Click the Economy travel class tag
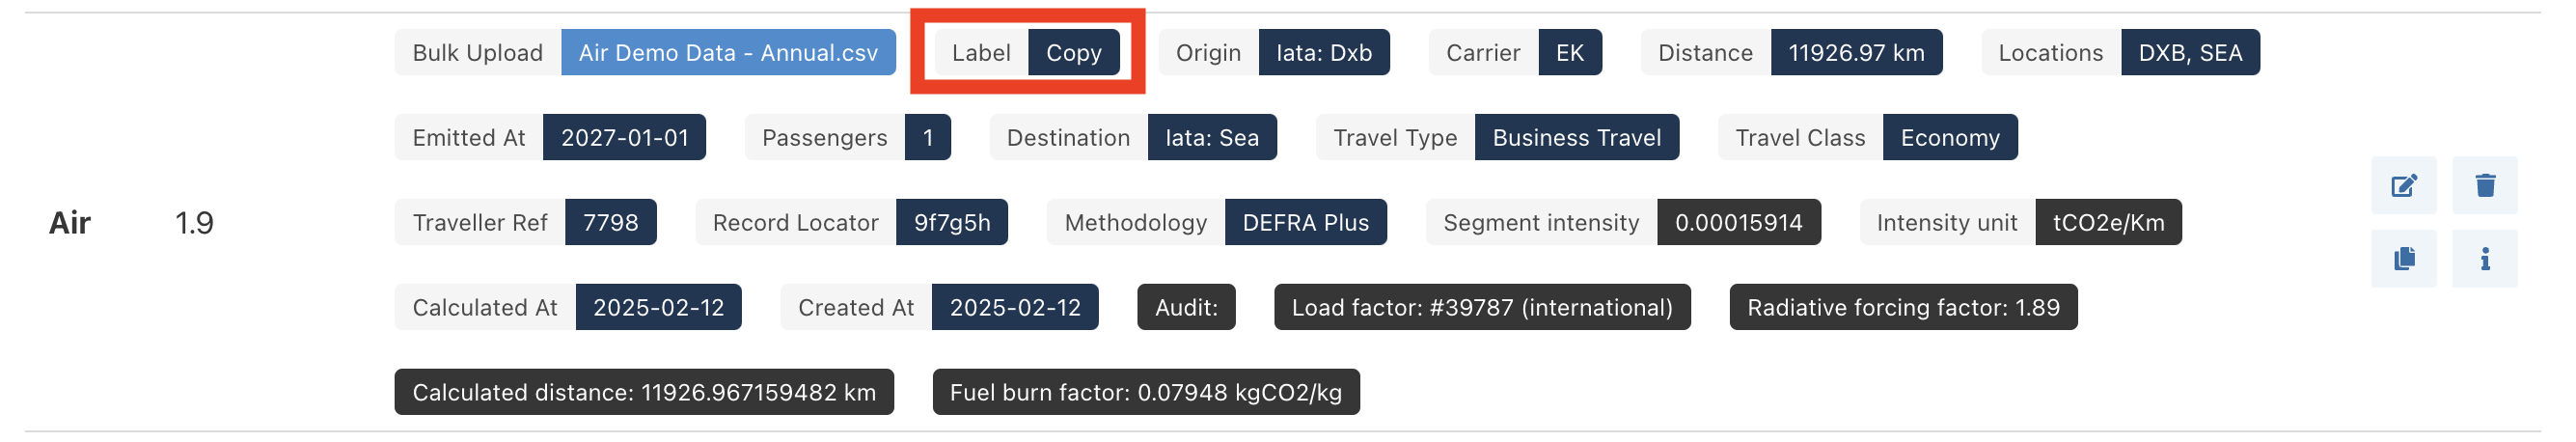 click(x=1949, y=138)
